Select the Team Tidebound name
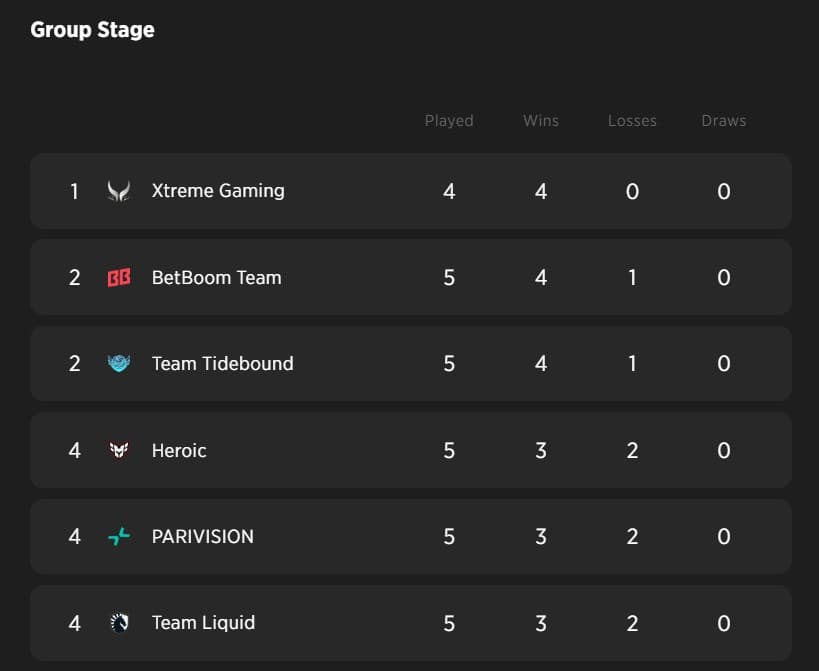The width and height of the screenshot is (819, 671). (222, 363)
